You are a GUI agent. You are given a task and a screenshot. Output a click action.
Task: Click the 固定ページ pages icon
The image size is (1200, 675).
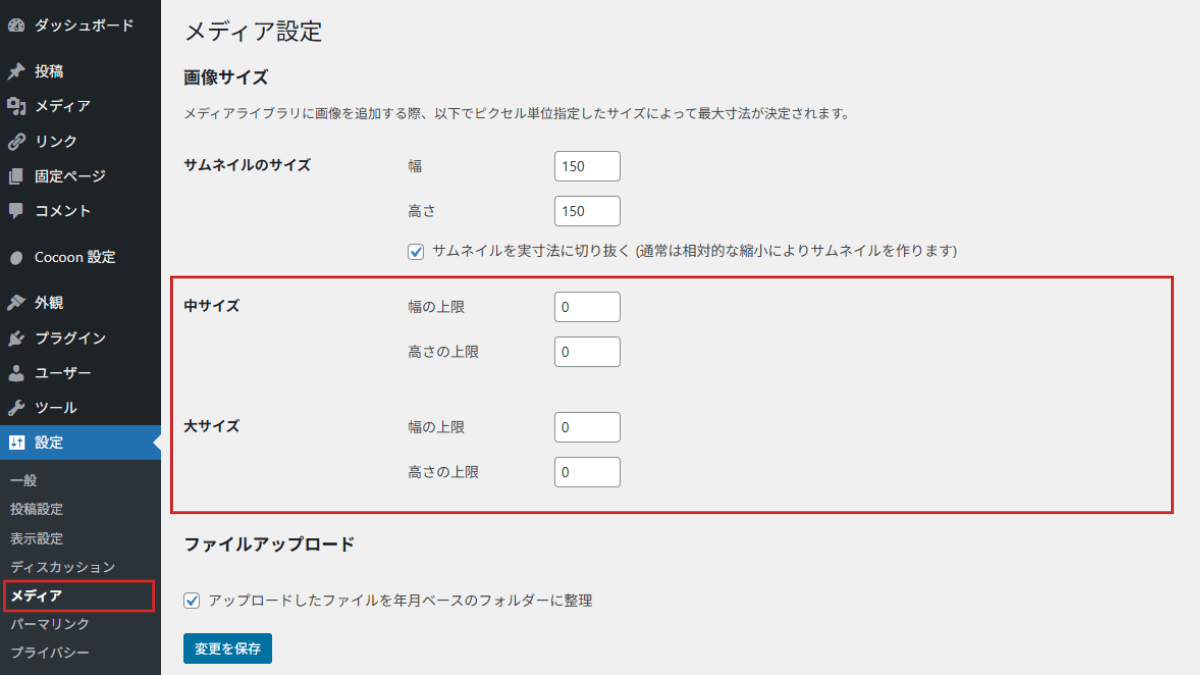(16, 176)
